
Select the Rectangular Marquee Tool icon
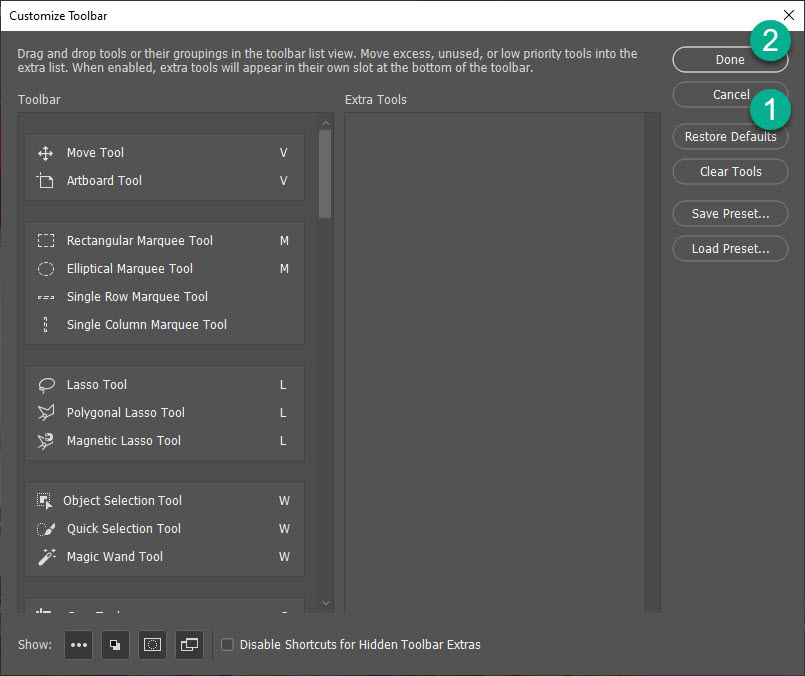[45, 241]
